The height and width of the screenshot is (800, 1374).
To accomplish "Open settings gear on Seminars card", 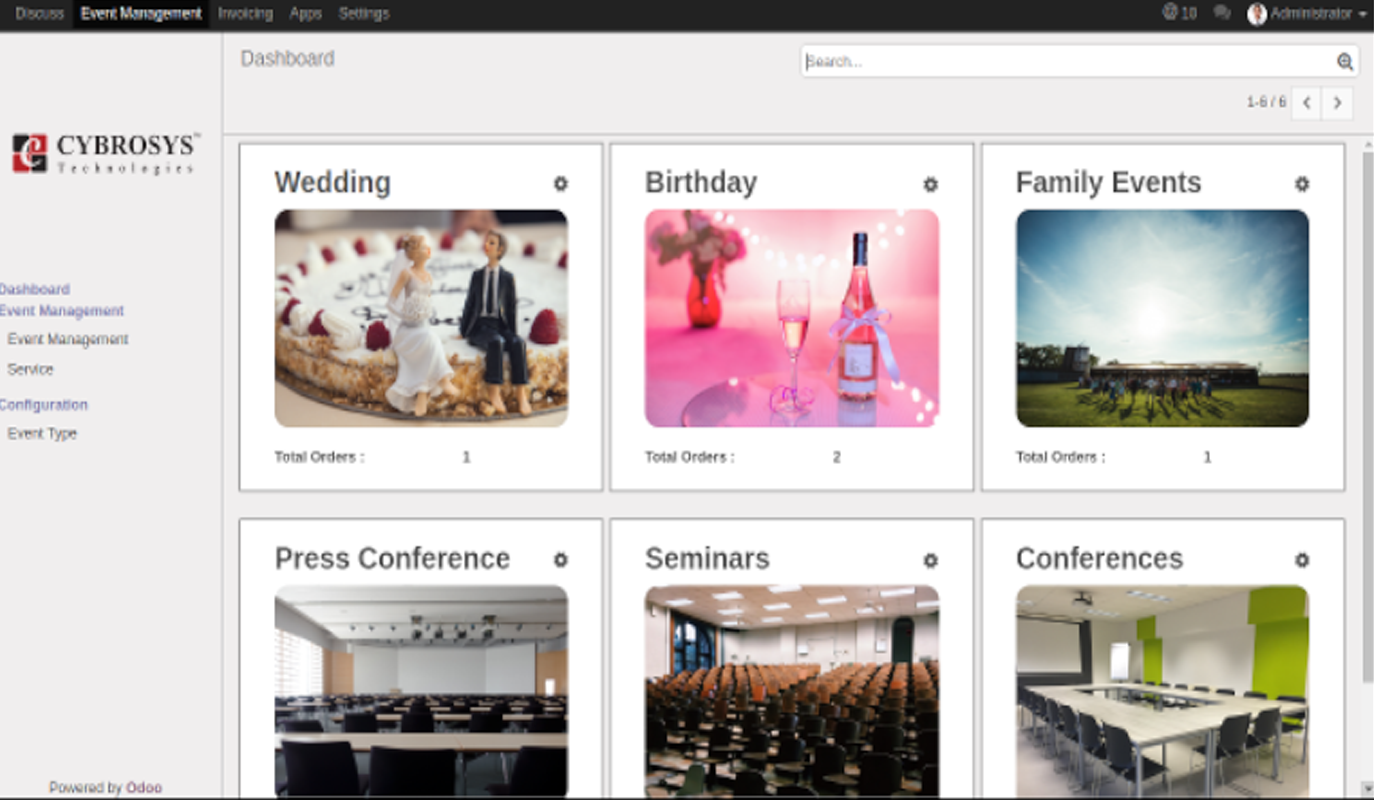I will click(x=930, y=560).
